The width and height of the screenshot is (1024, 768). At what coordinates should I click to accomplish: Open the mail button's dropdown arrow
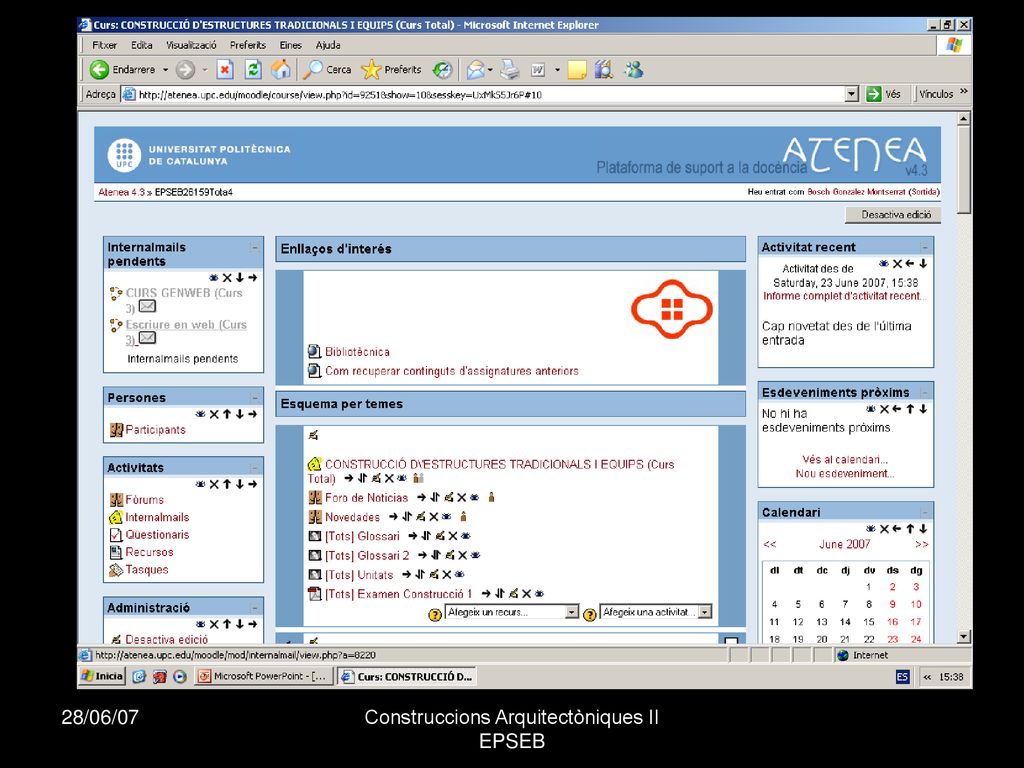click(x=490, y=69)
